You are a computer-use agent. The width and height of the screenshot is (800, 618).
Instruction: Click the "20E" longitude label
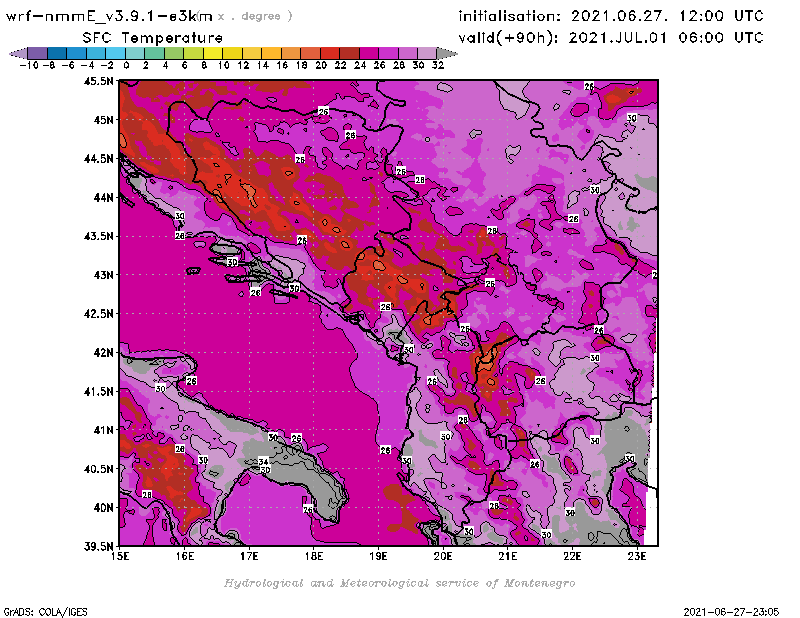(x=443, y=556)
